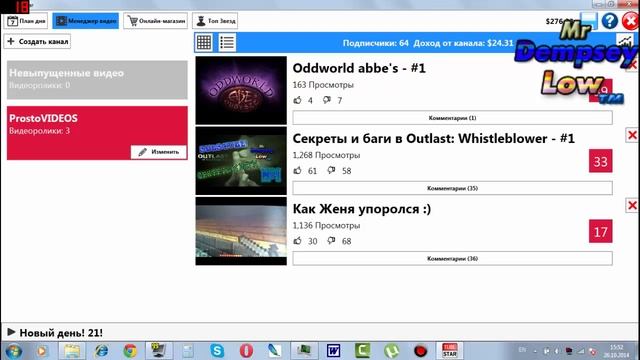Switch videos to grid view

coord(204,42)
